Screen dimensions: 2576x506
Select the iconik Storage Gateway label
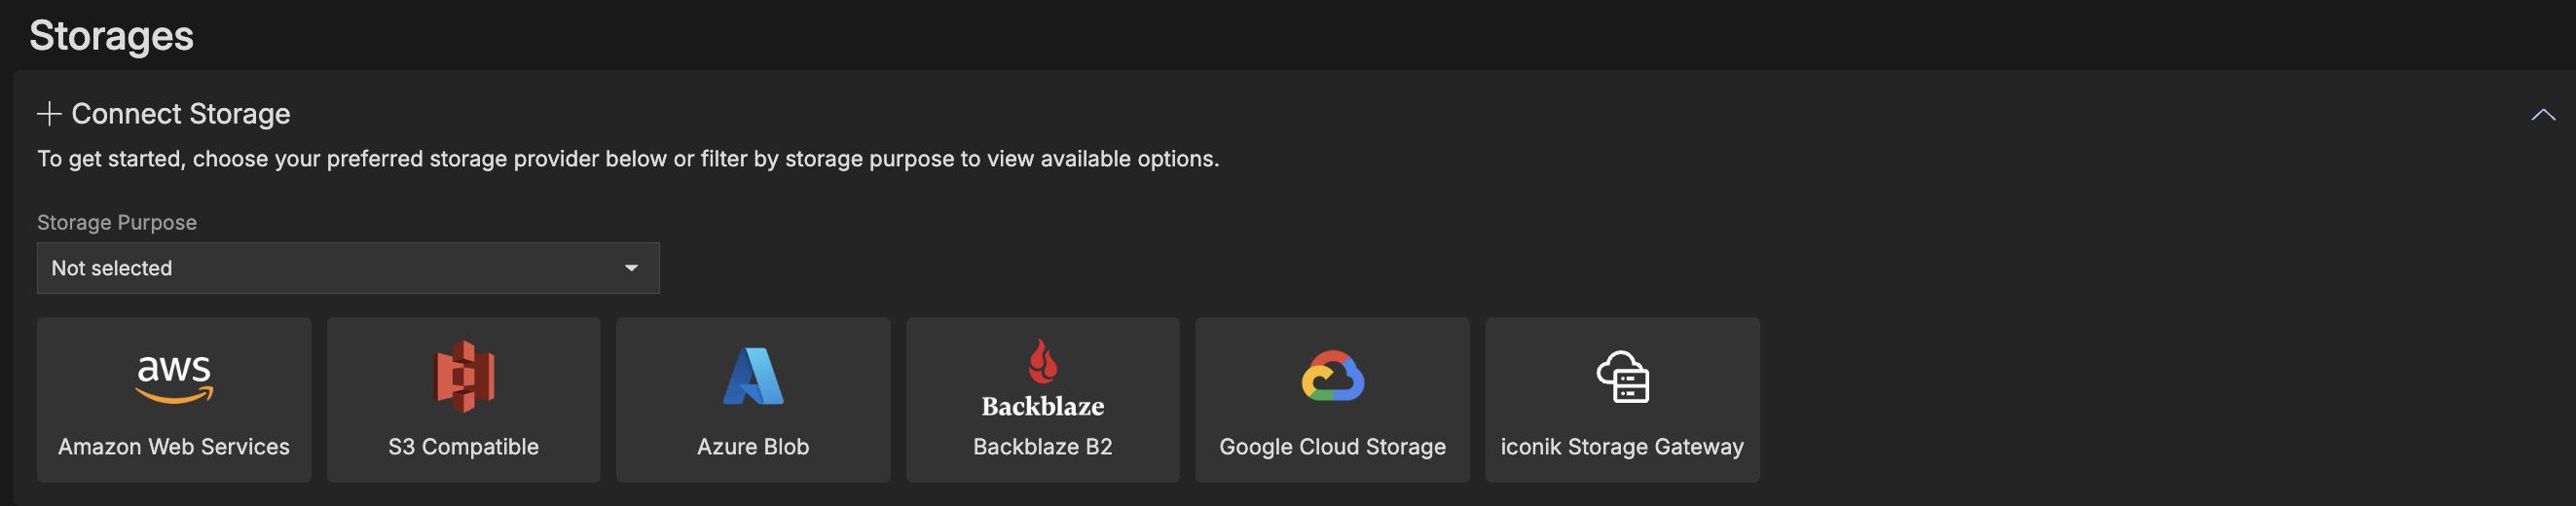[x=1622, y=447]
